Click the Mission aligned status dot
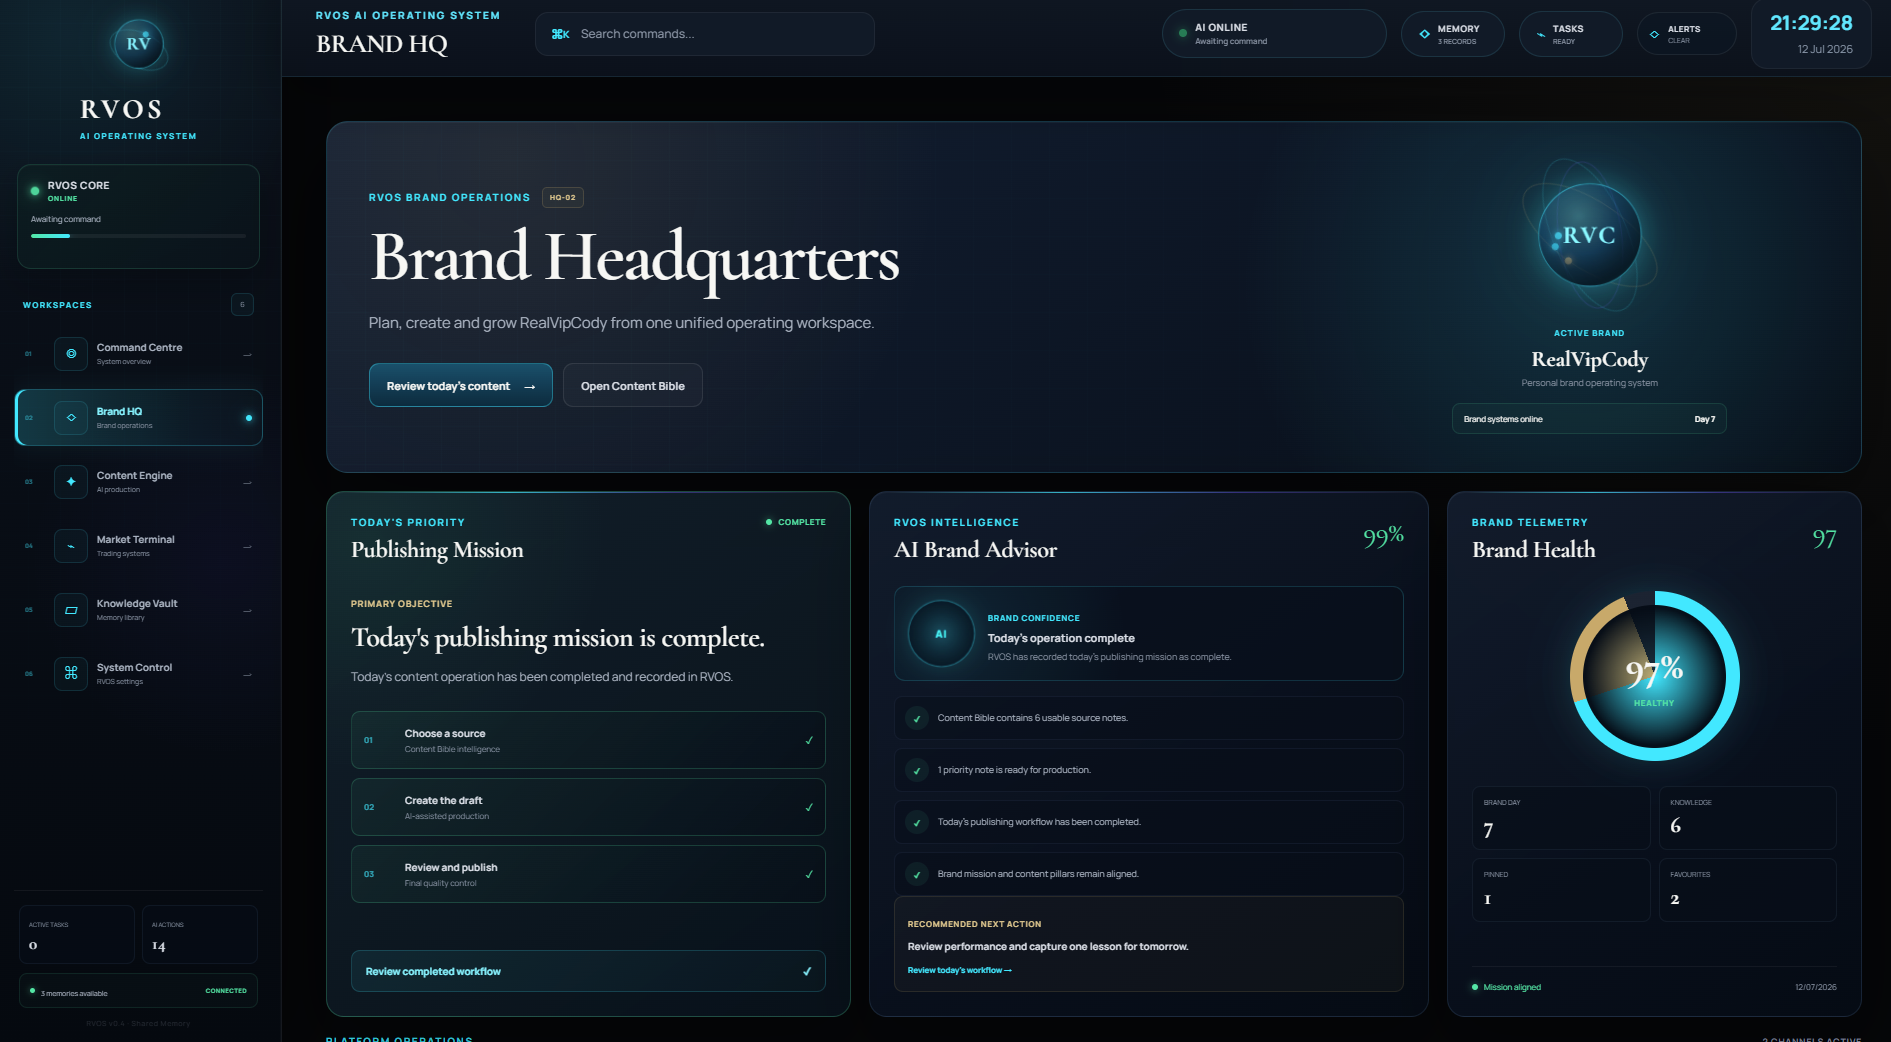This screenshot has height=1042, width=1891. (1475, 987)
